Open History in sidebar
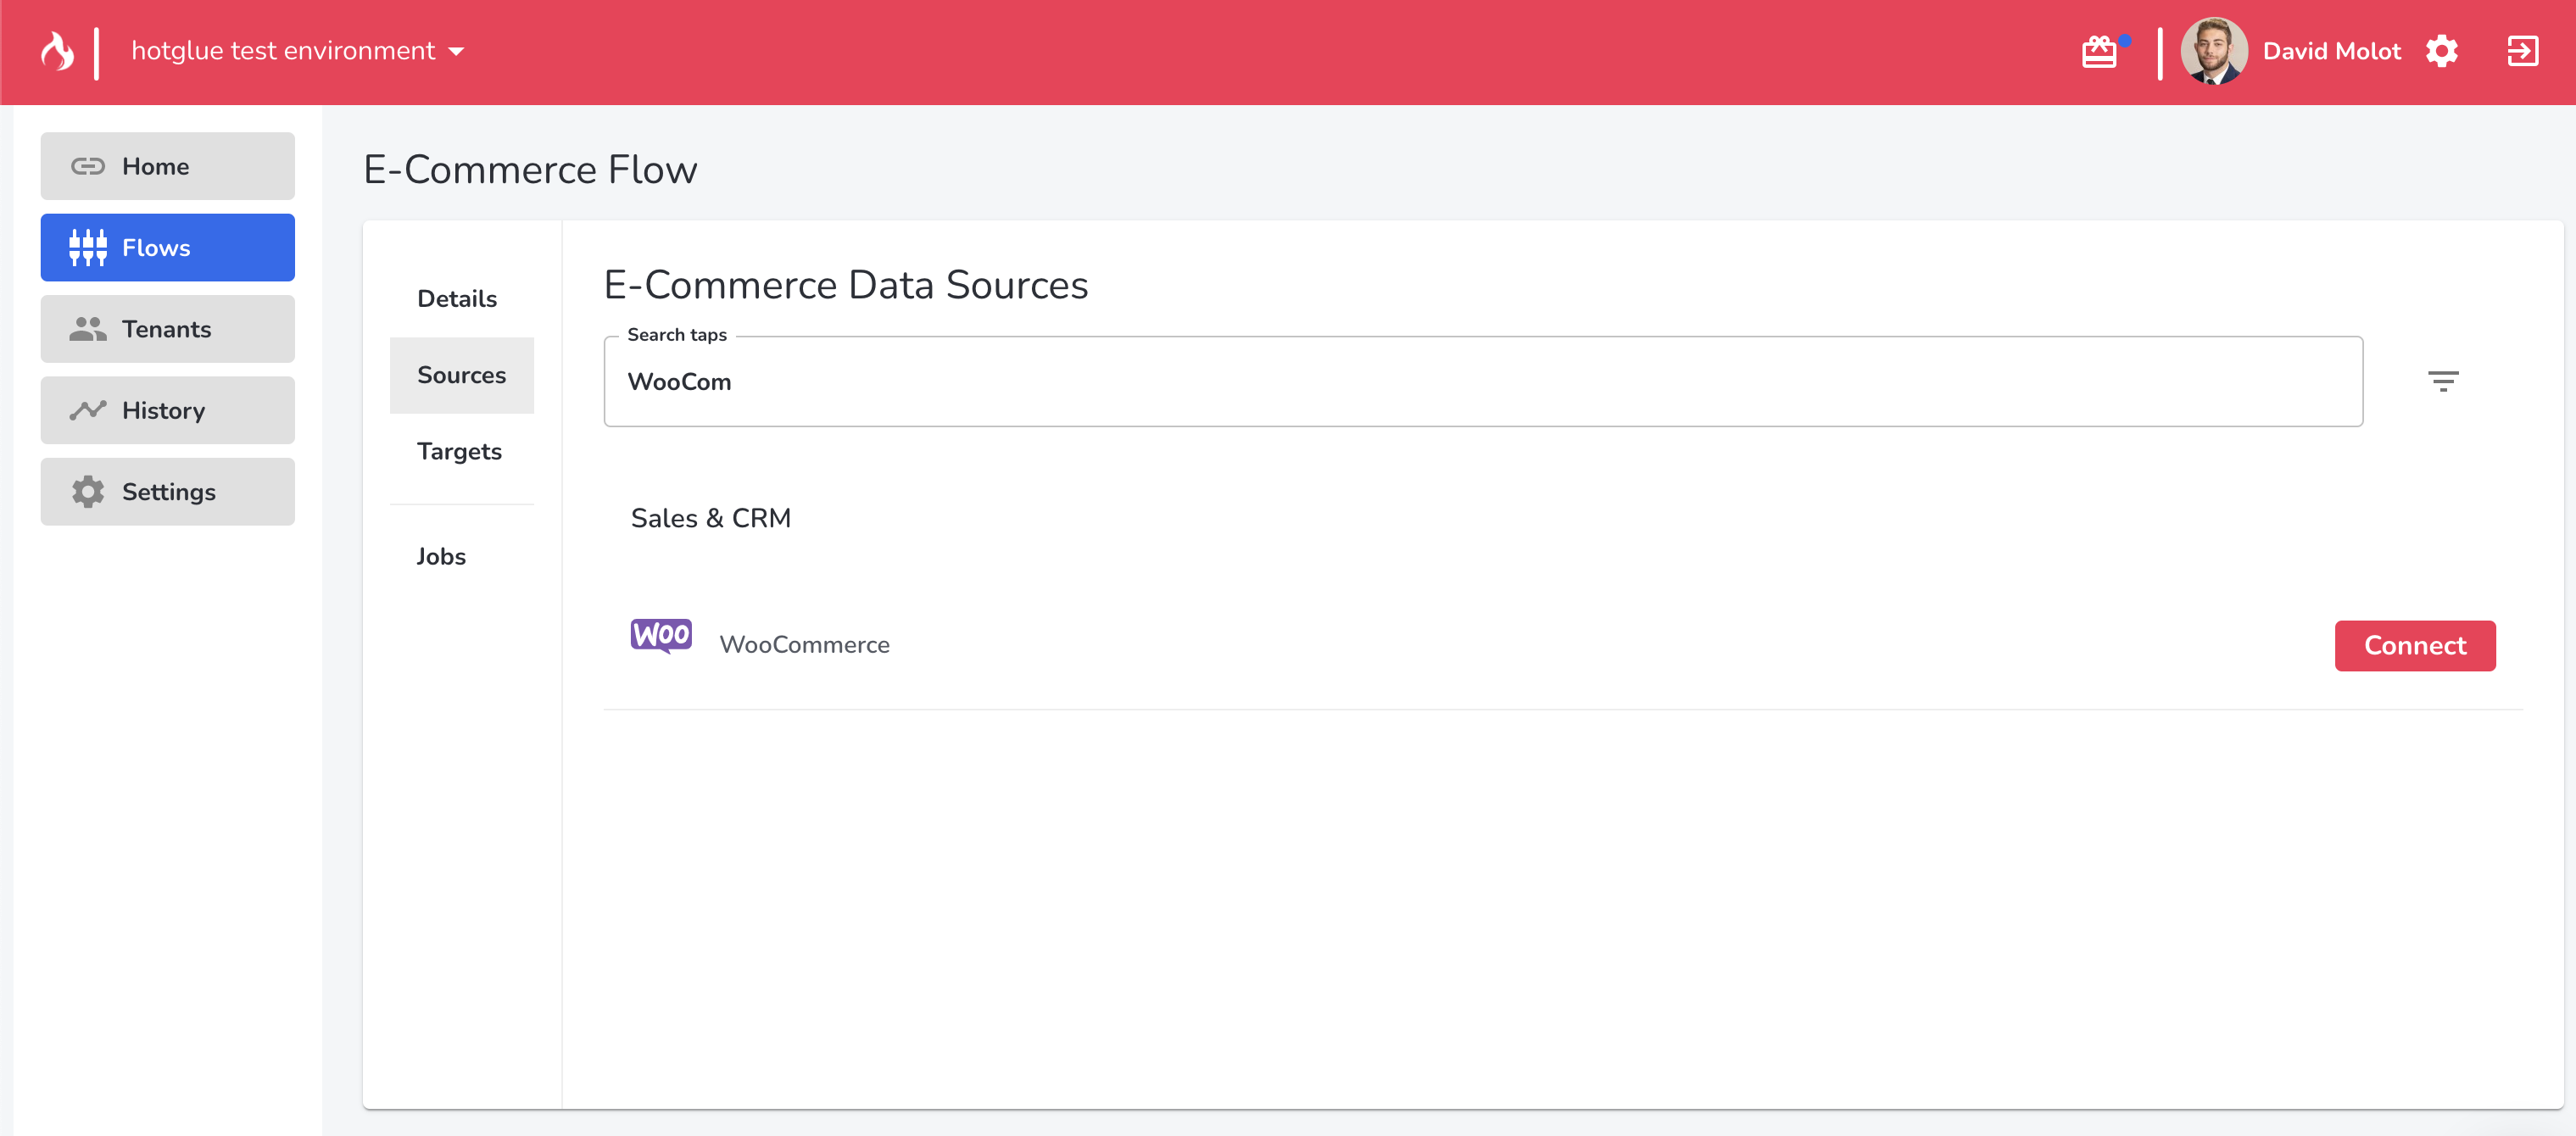This screenshot has width=2576, height=1136. click(167, 411)
